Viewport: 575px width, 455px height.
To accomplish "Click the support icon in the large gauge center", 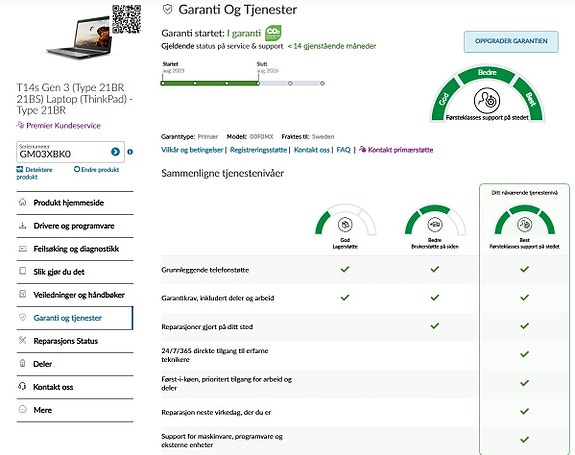I will (487, 100).
